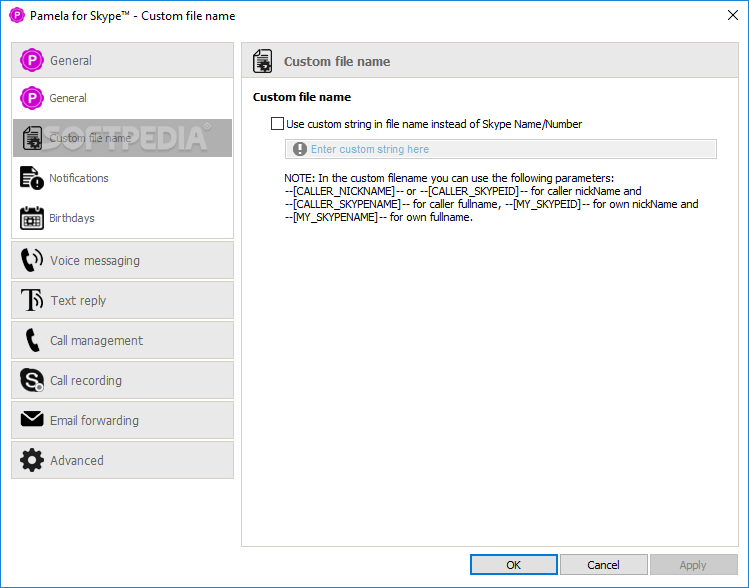The width and height of the screenshot is (749, 588).
Task: Click the General sub-item's purple P icon
Action: coord(32,98)
